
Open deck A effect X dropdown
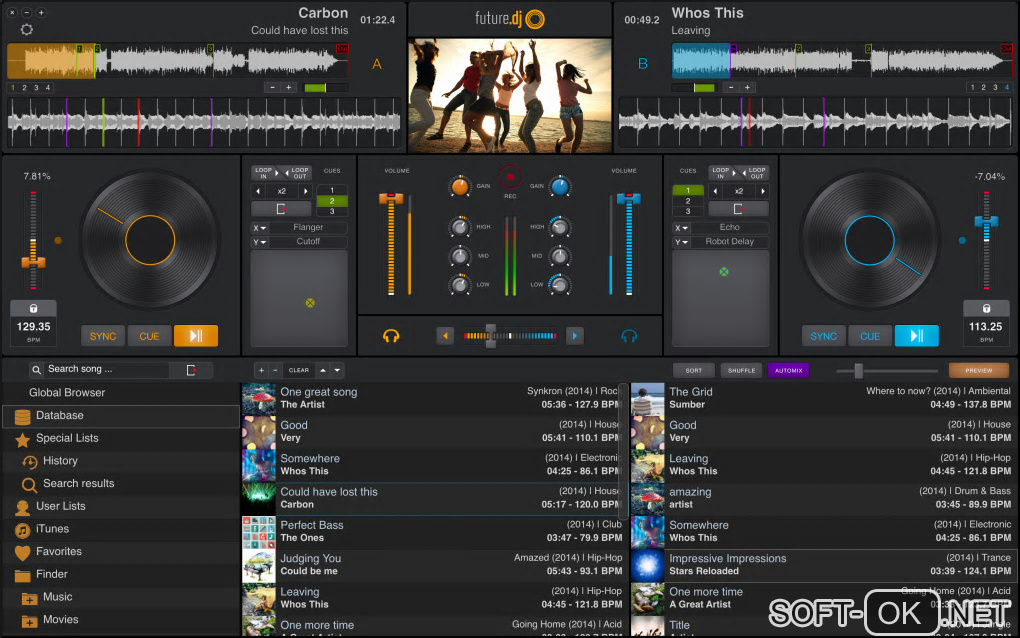(x=259, y=228)
